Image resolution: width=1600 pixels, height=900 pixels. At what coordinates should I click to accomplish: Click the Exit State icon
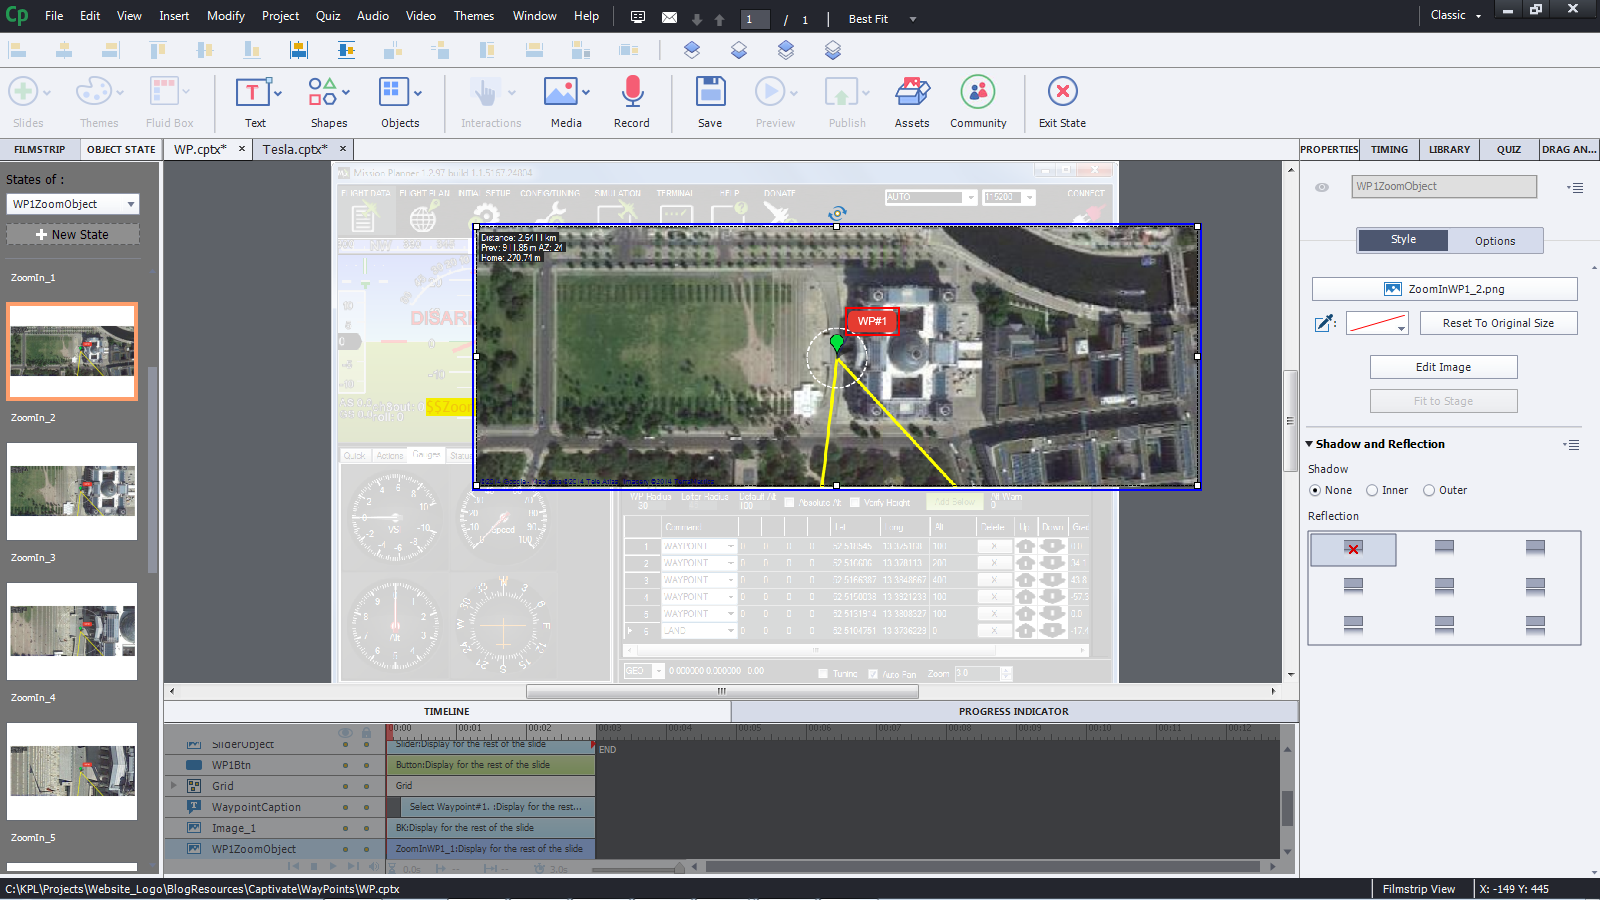tap(1062, 93)
